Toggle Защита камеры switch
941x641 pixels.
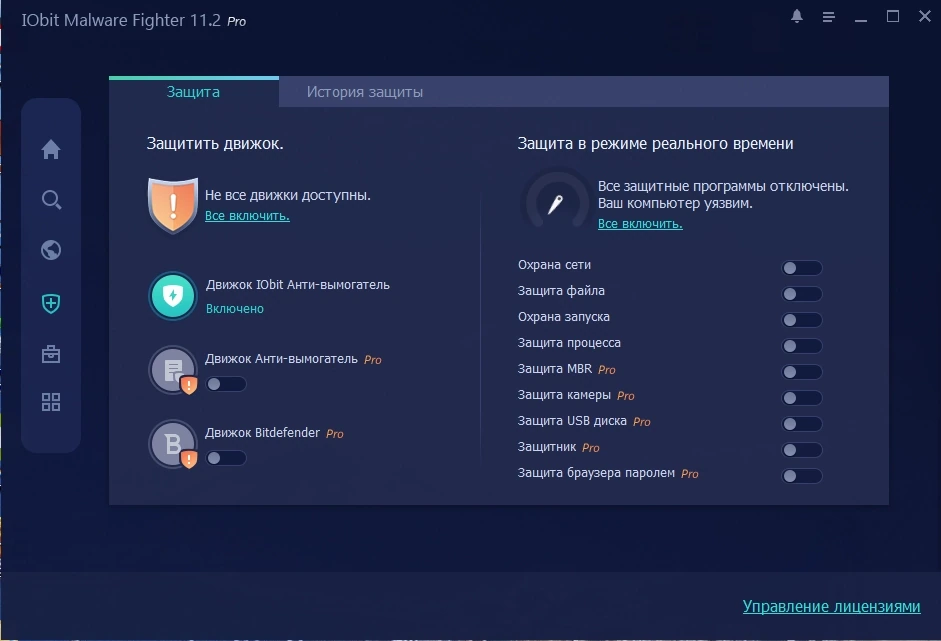(802, 398)
